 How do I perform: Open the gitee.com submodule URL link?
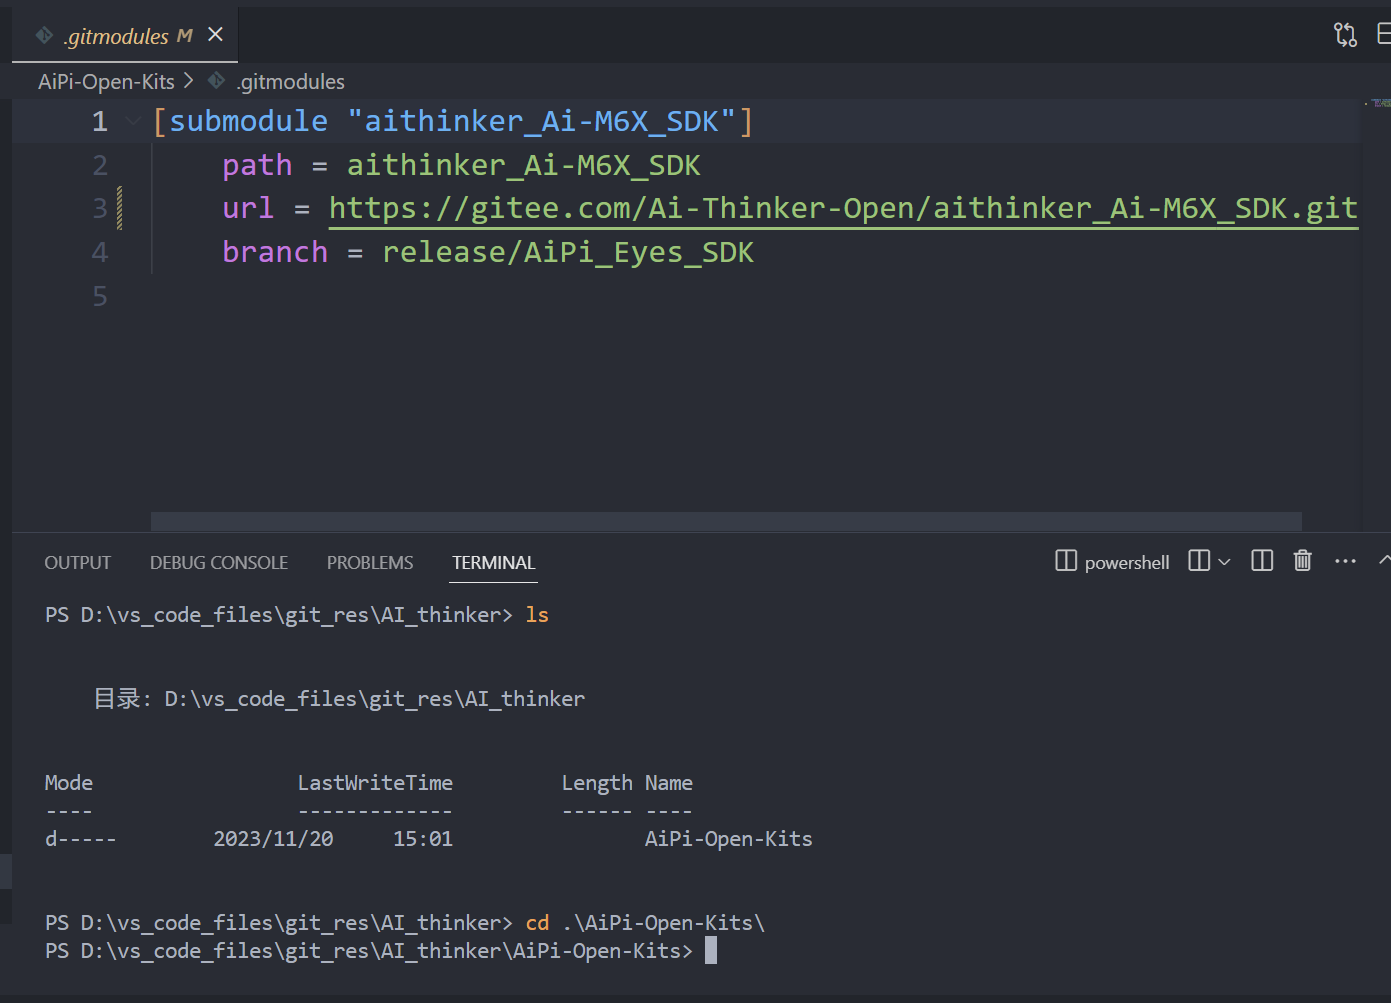point(843,208)
